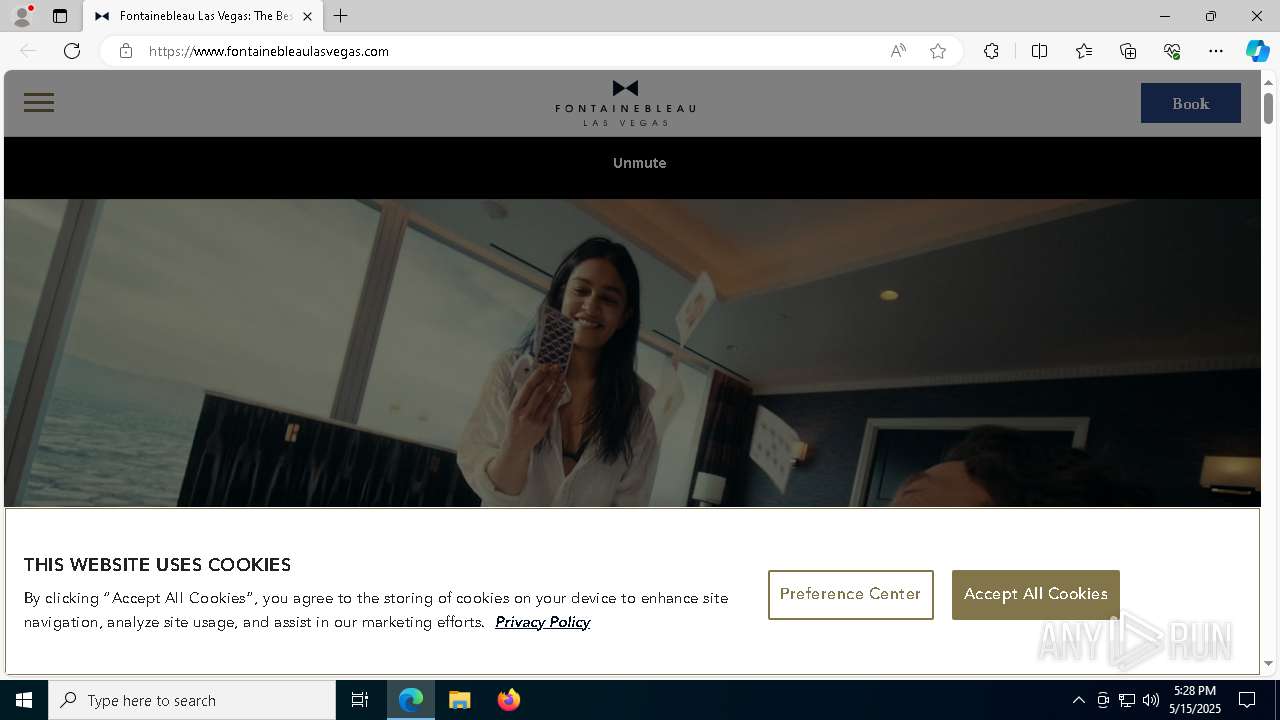
Task: Open the notification center
Action: coord(1247,700)
